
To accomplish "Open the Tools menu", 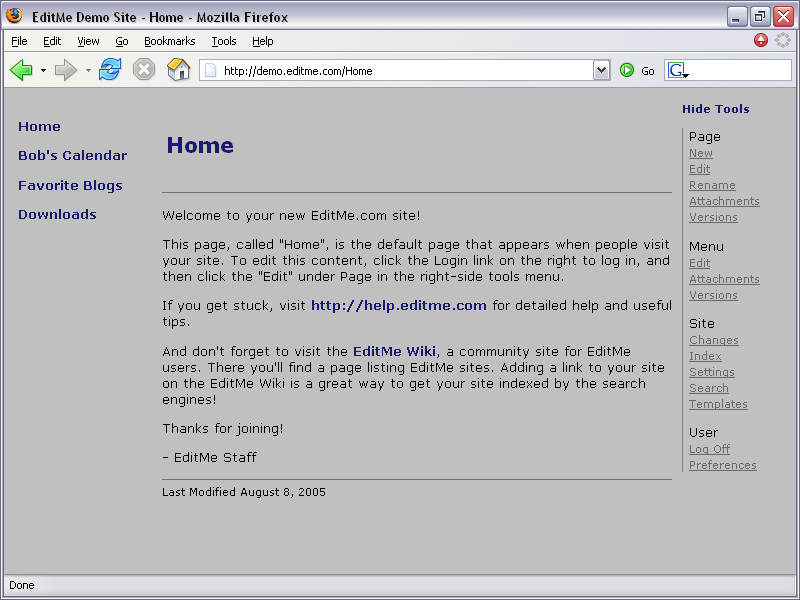I will [224, 41].
